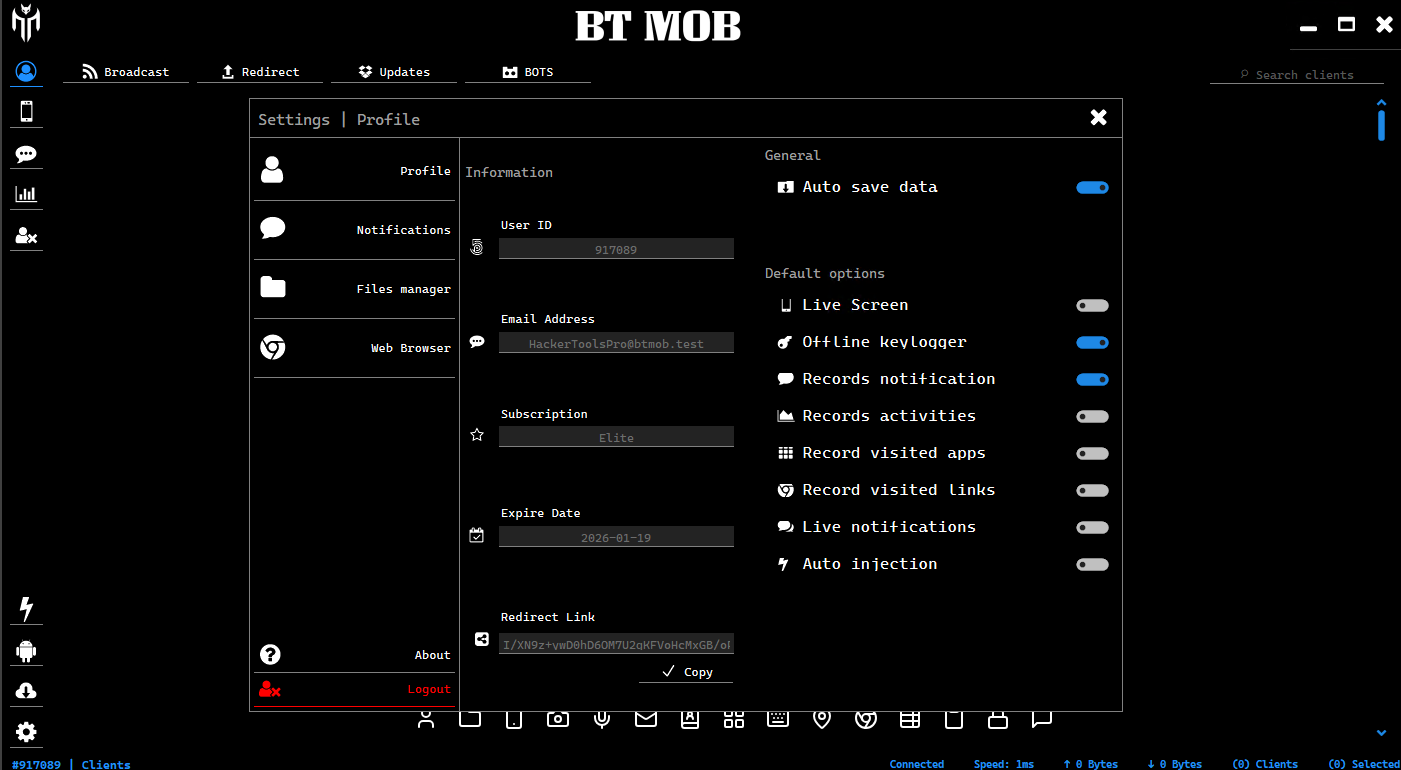This screenshot has height=770, width=1401.
Task: Click the envelope mail icon in the bottom toolbar
Action: (646, 718)
